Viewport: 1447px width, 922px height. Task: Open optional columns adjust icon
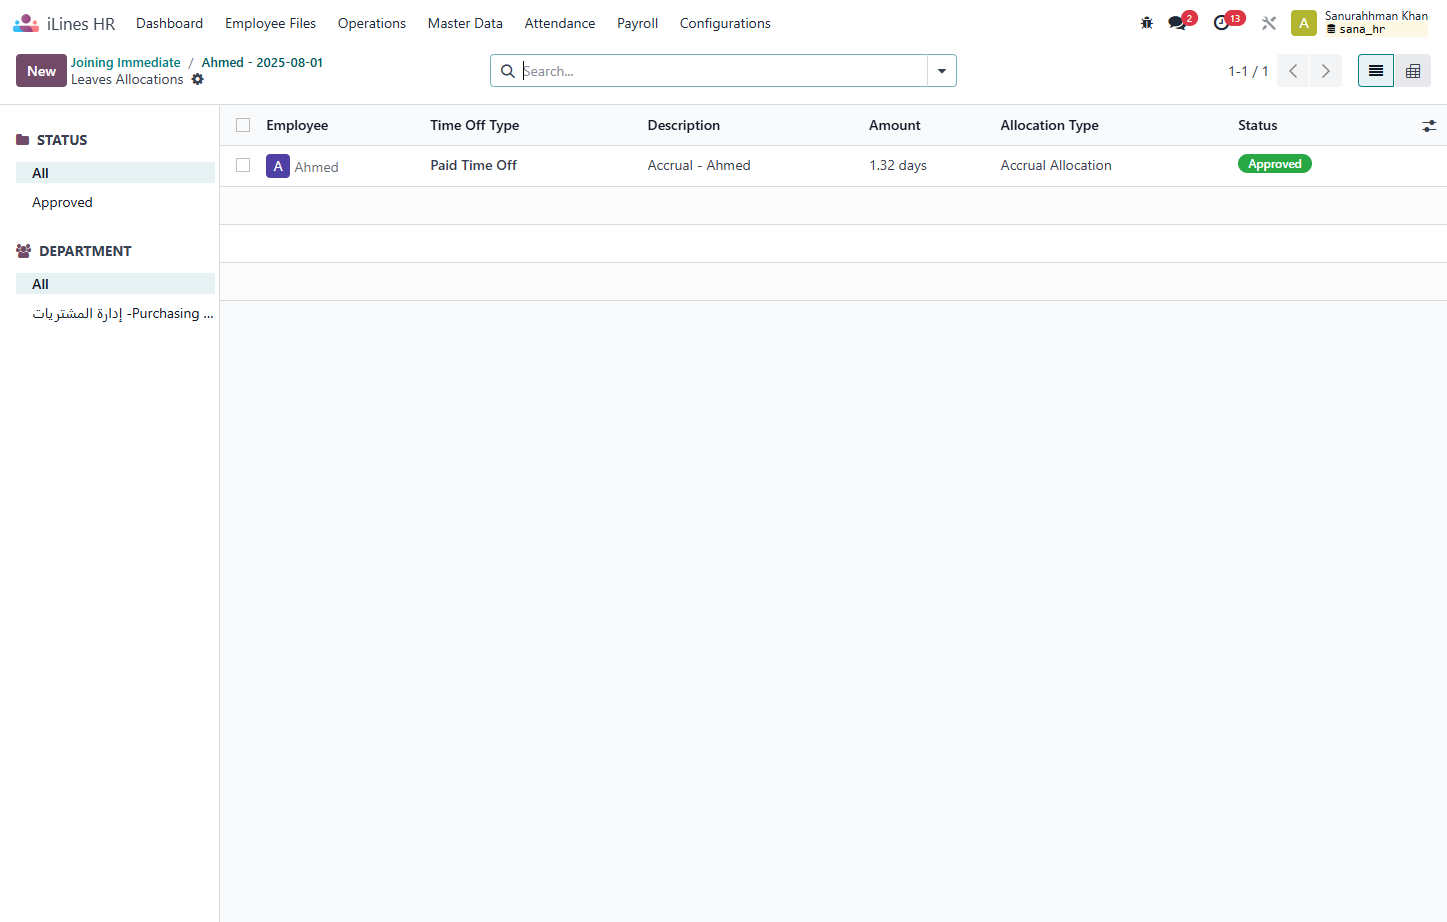pyautogui.click(x=1429, y=126)
